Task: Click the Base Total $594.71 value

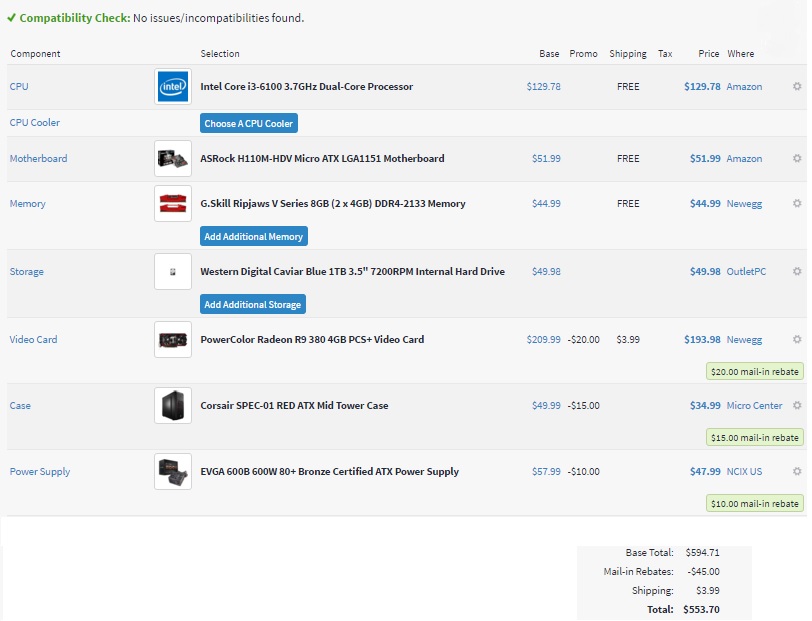Action: [x=703, y=553]
